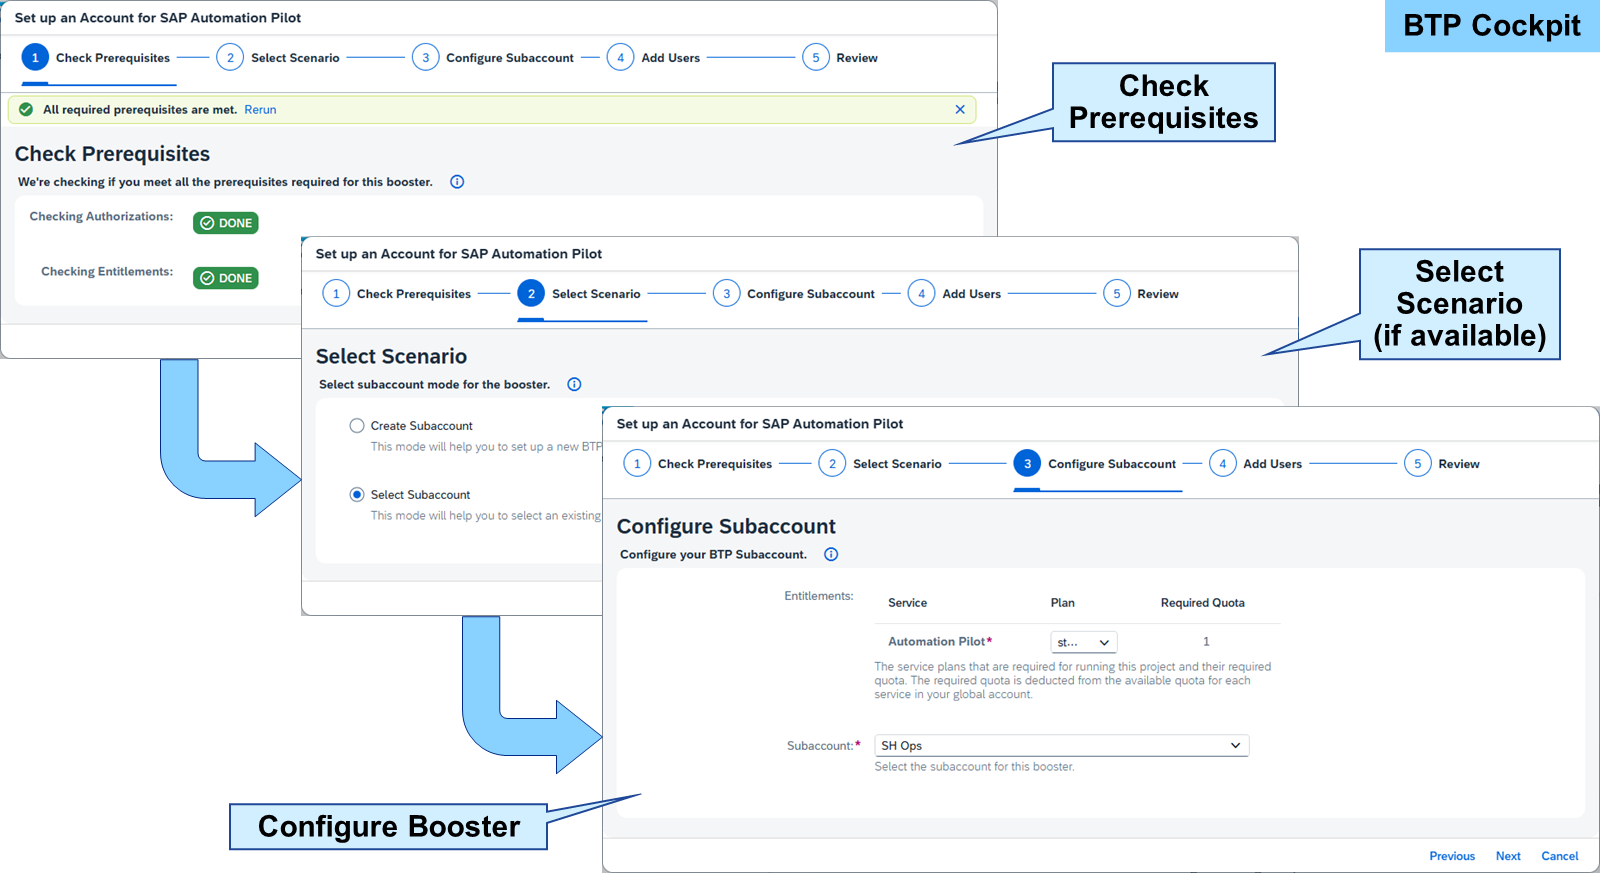The image size is (1600, 873).
Task: Click step 4 circle in Configure Subaccount window
Action: pos(1222,464)
